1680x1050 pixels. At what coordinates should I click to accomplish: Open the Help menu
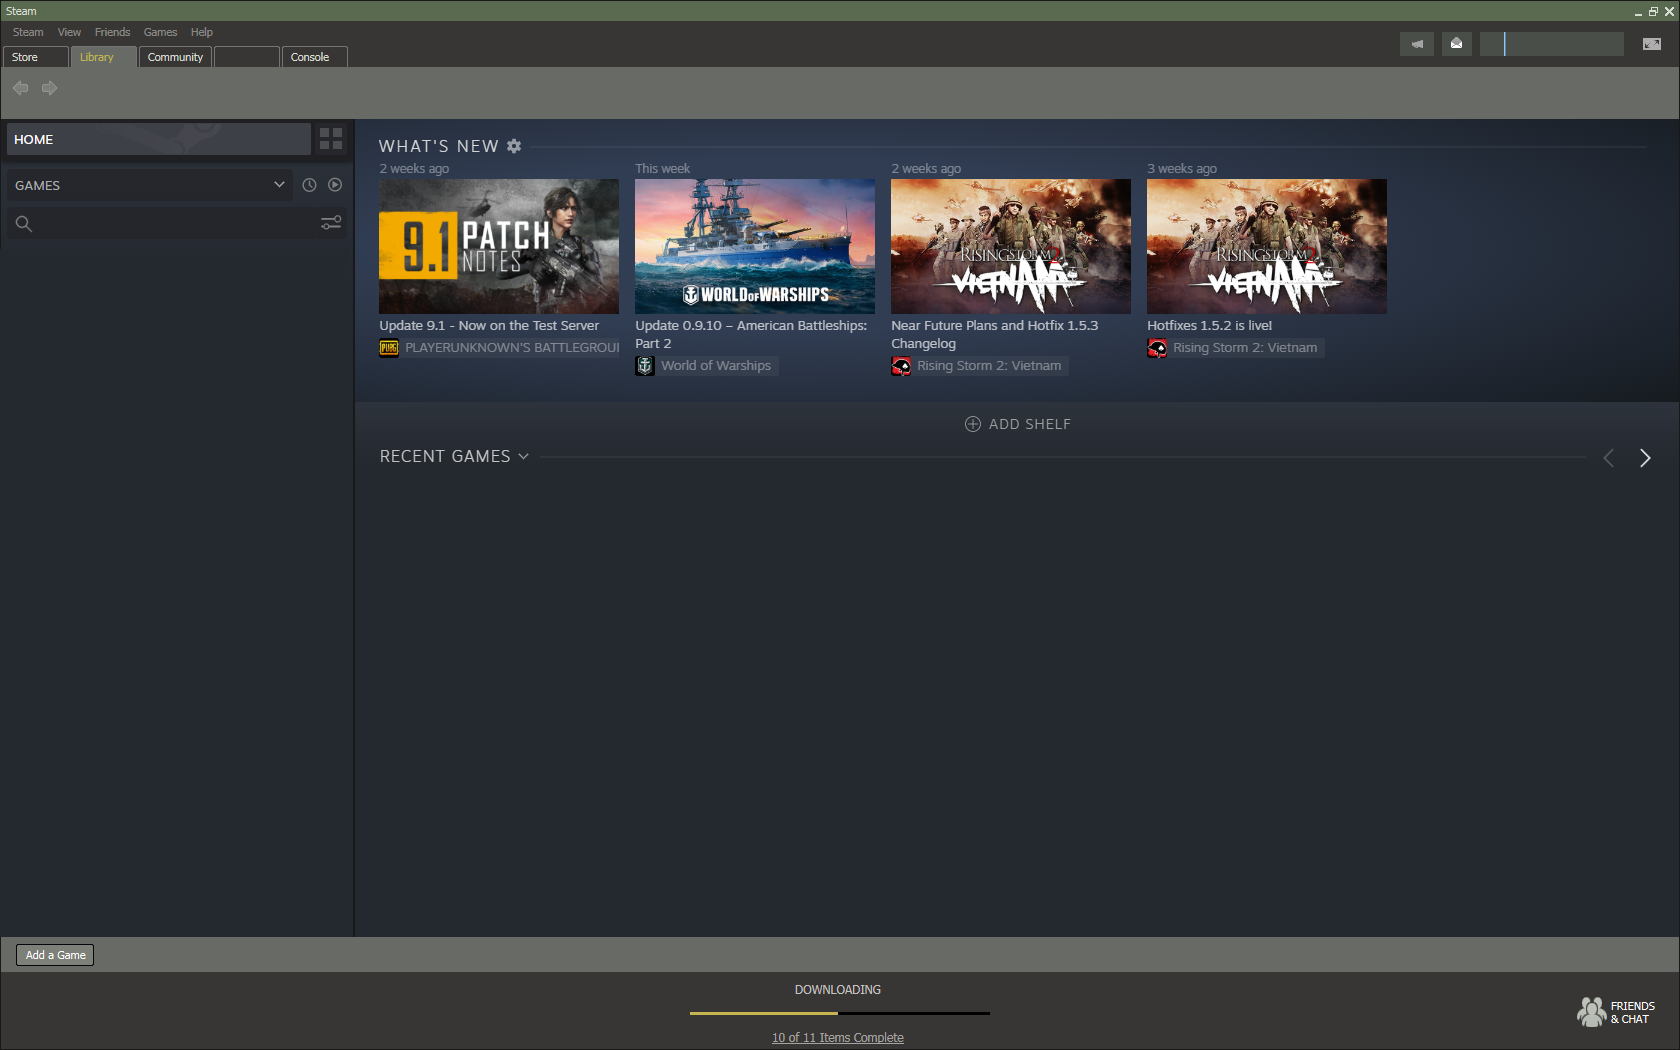pyautogui.click(x=202, y=32)
